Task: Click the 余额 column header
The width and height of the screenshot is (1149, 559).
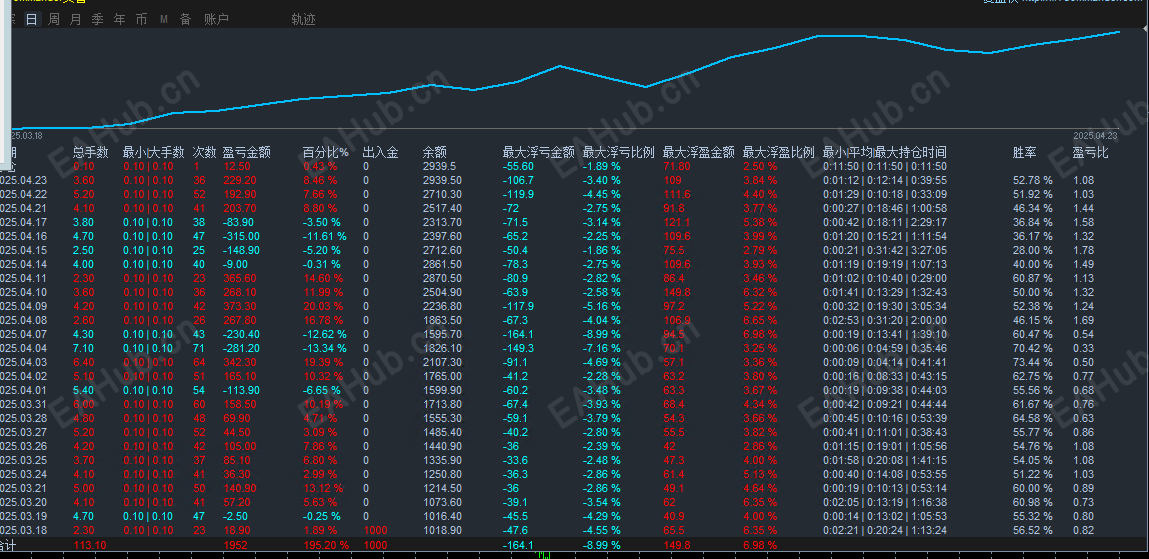Action: coord(435,152)
